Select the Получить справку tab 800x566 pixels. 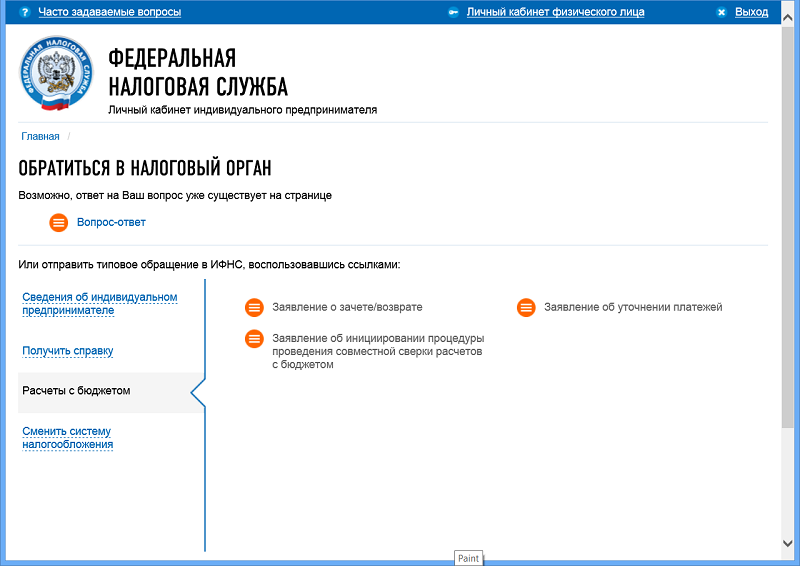pos(68,351)
